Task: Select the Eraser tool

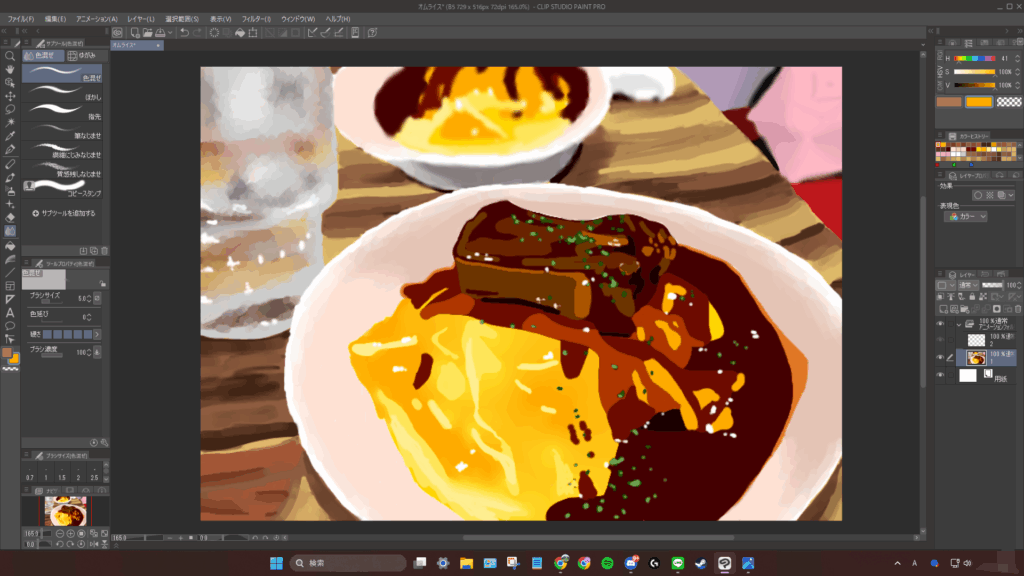Action: 10,217
